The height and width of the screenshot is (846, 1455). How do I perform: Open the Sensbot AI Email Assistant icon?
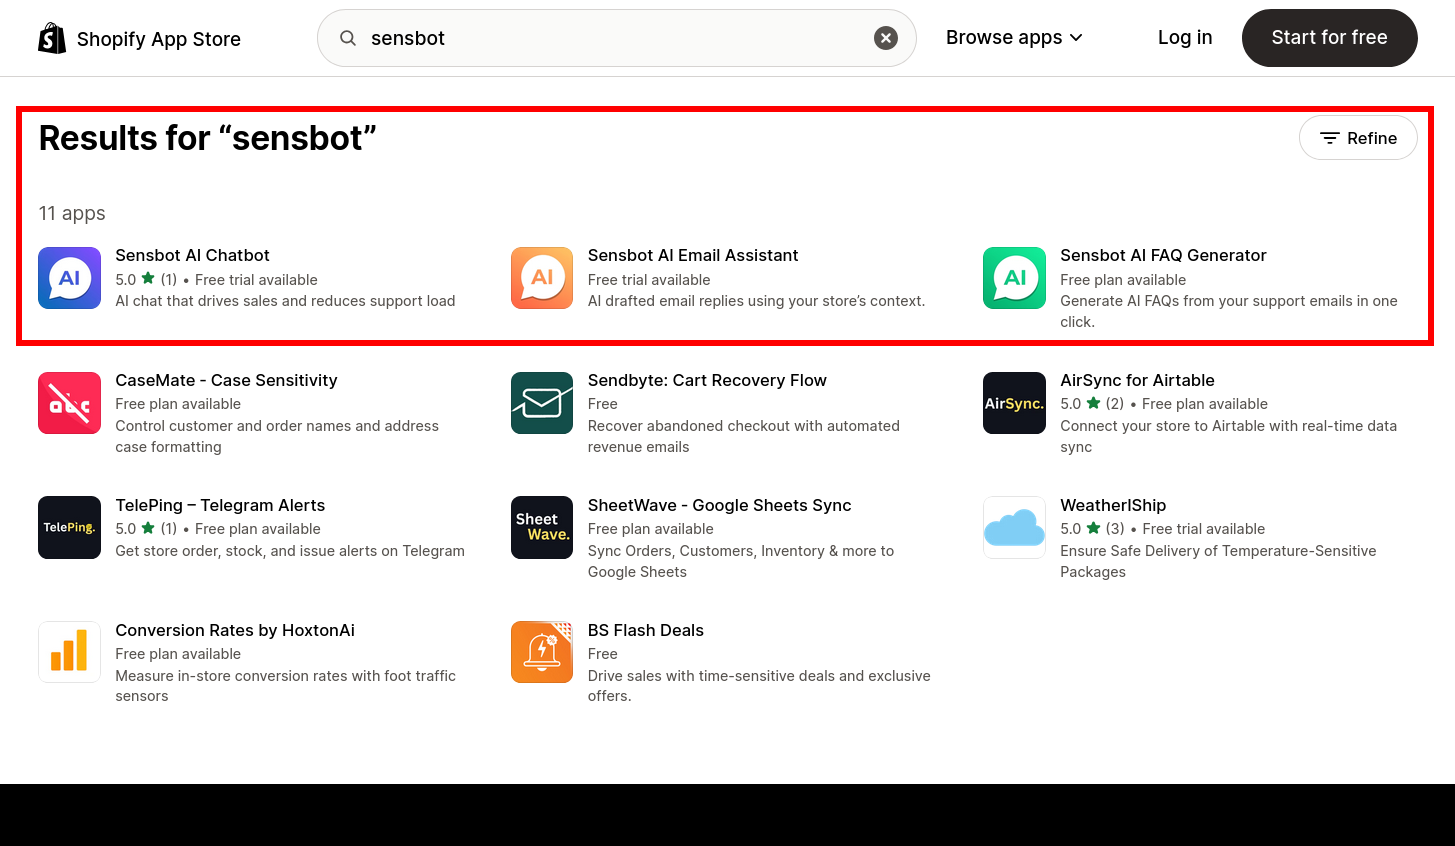pyautogui.click(x=542, y=278)
